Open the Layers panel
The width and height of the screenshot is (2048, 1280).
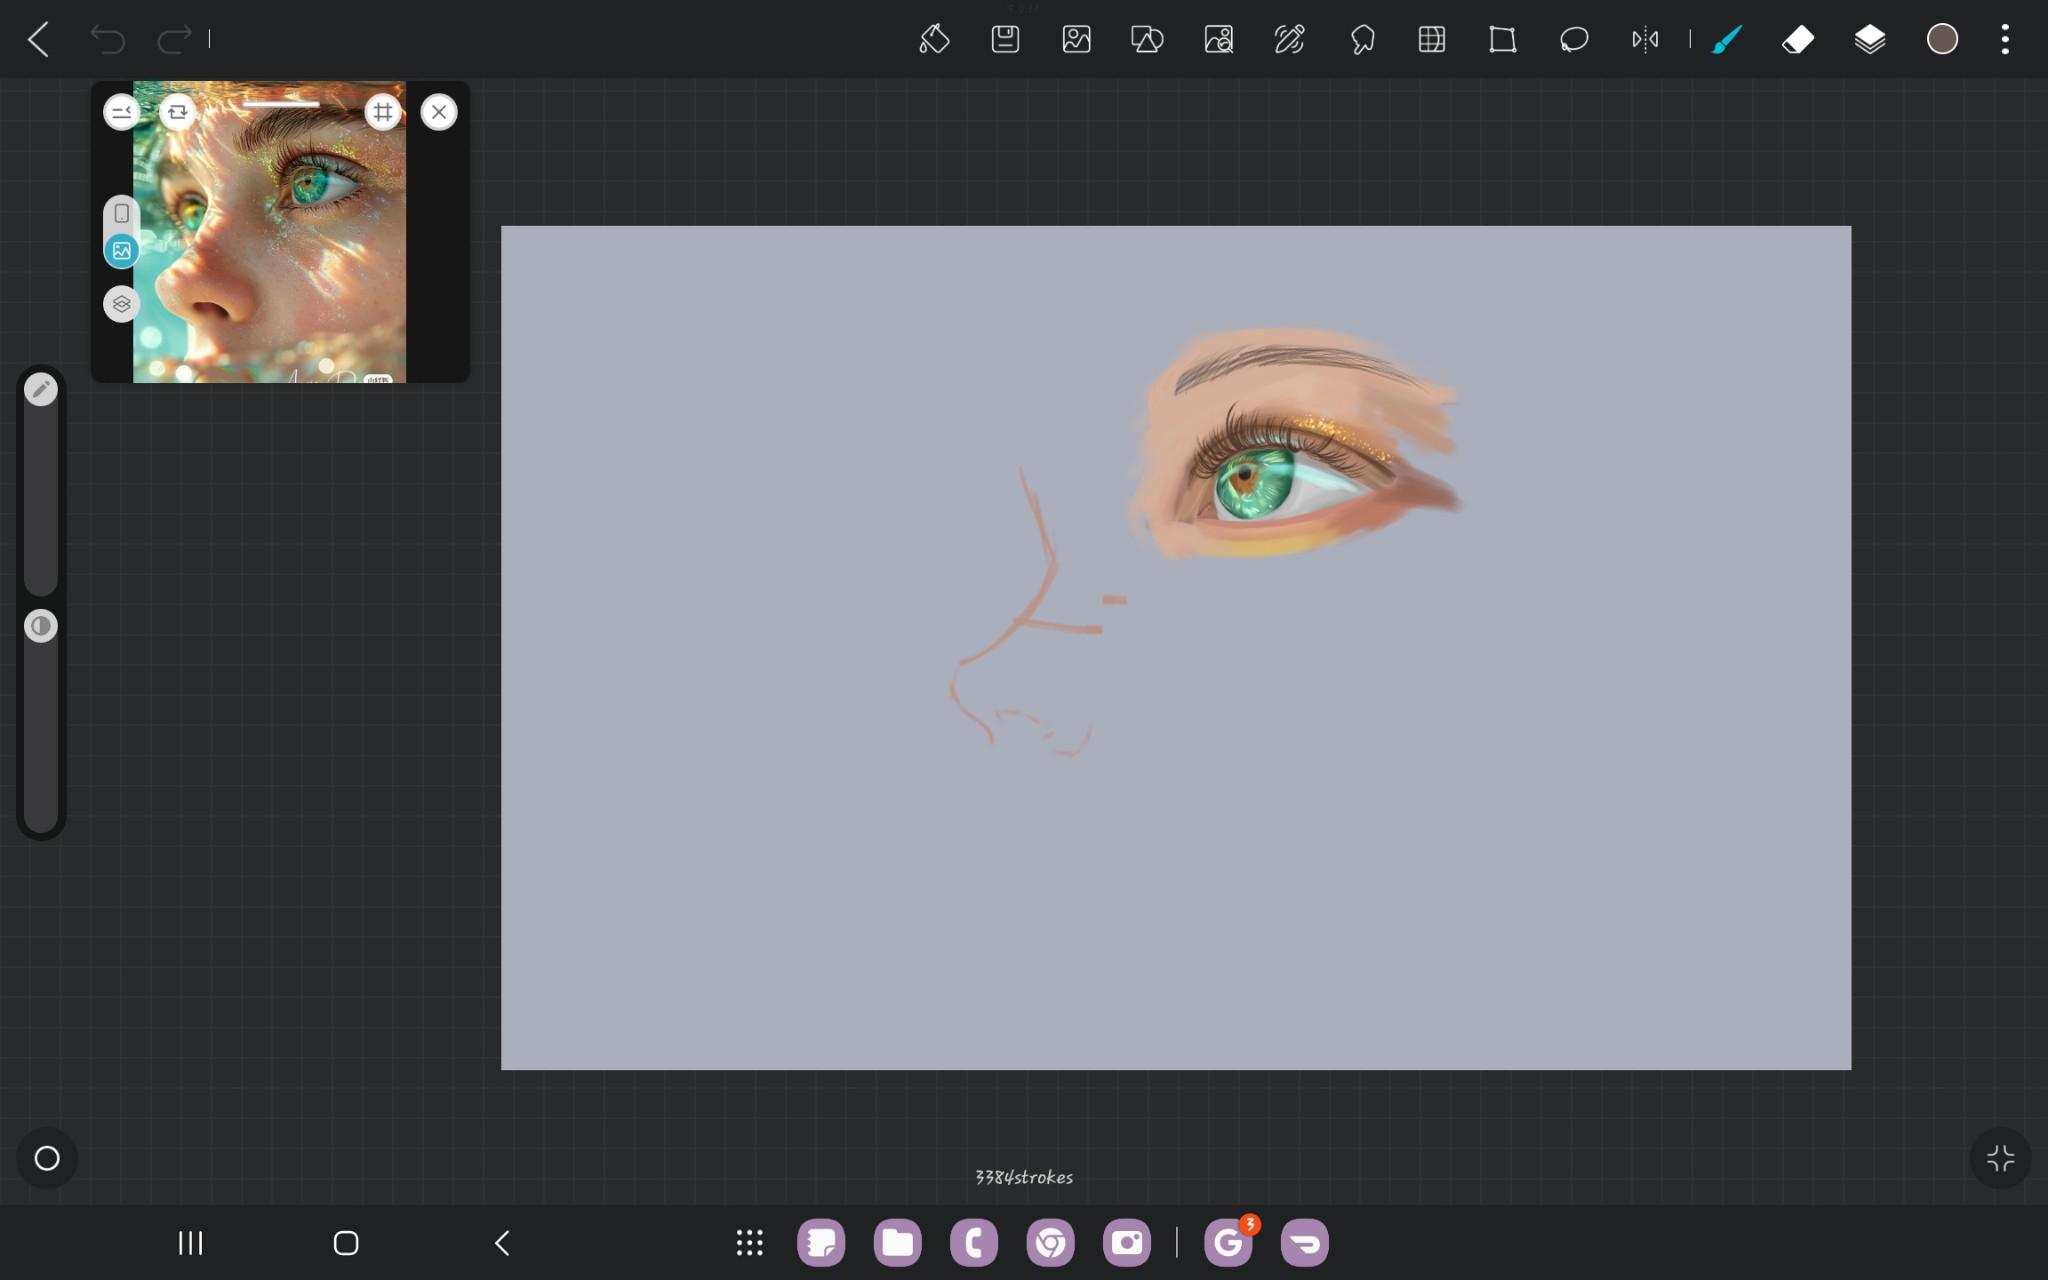coord(1871,39)
